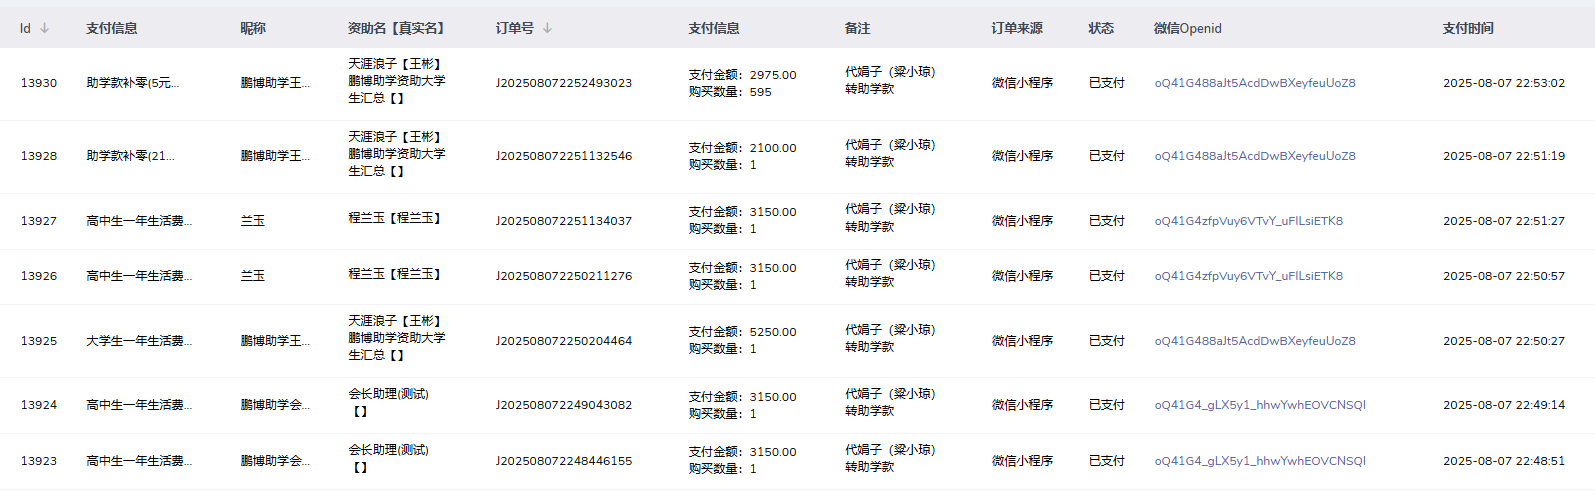Click the 微信Openid column header

[x=1187, y=28]
